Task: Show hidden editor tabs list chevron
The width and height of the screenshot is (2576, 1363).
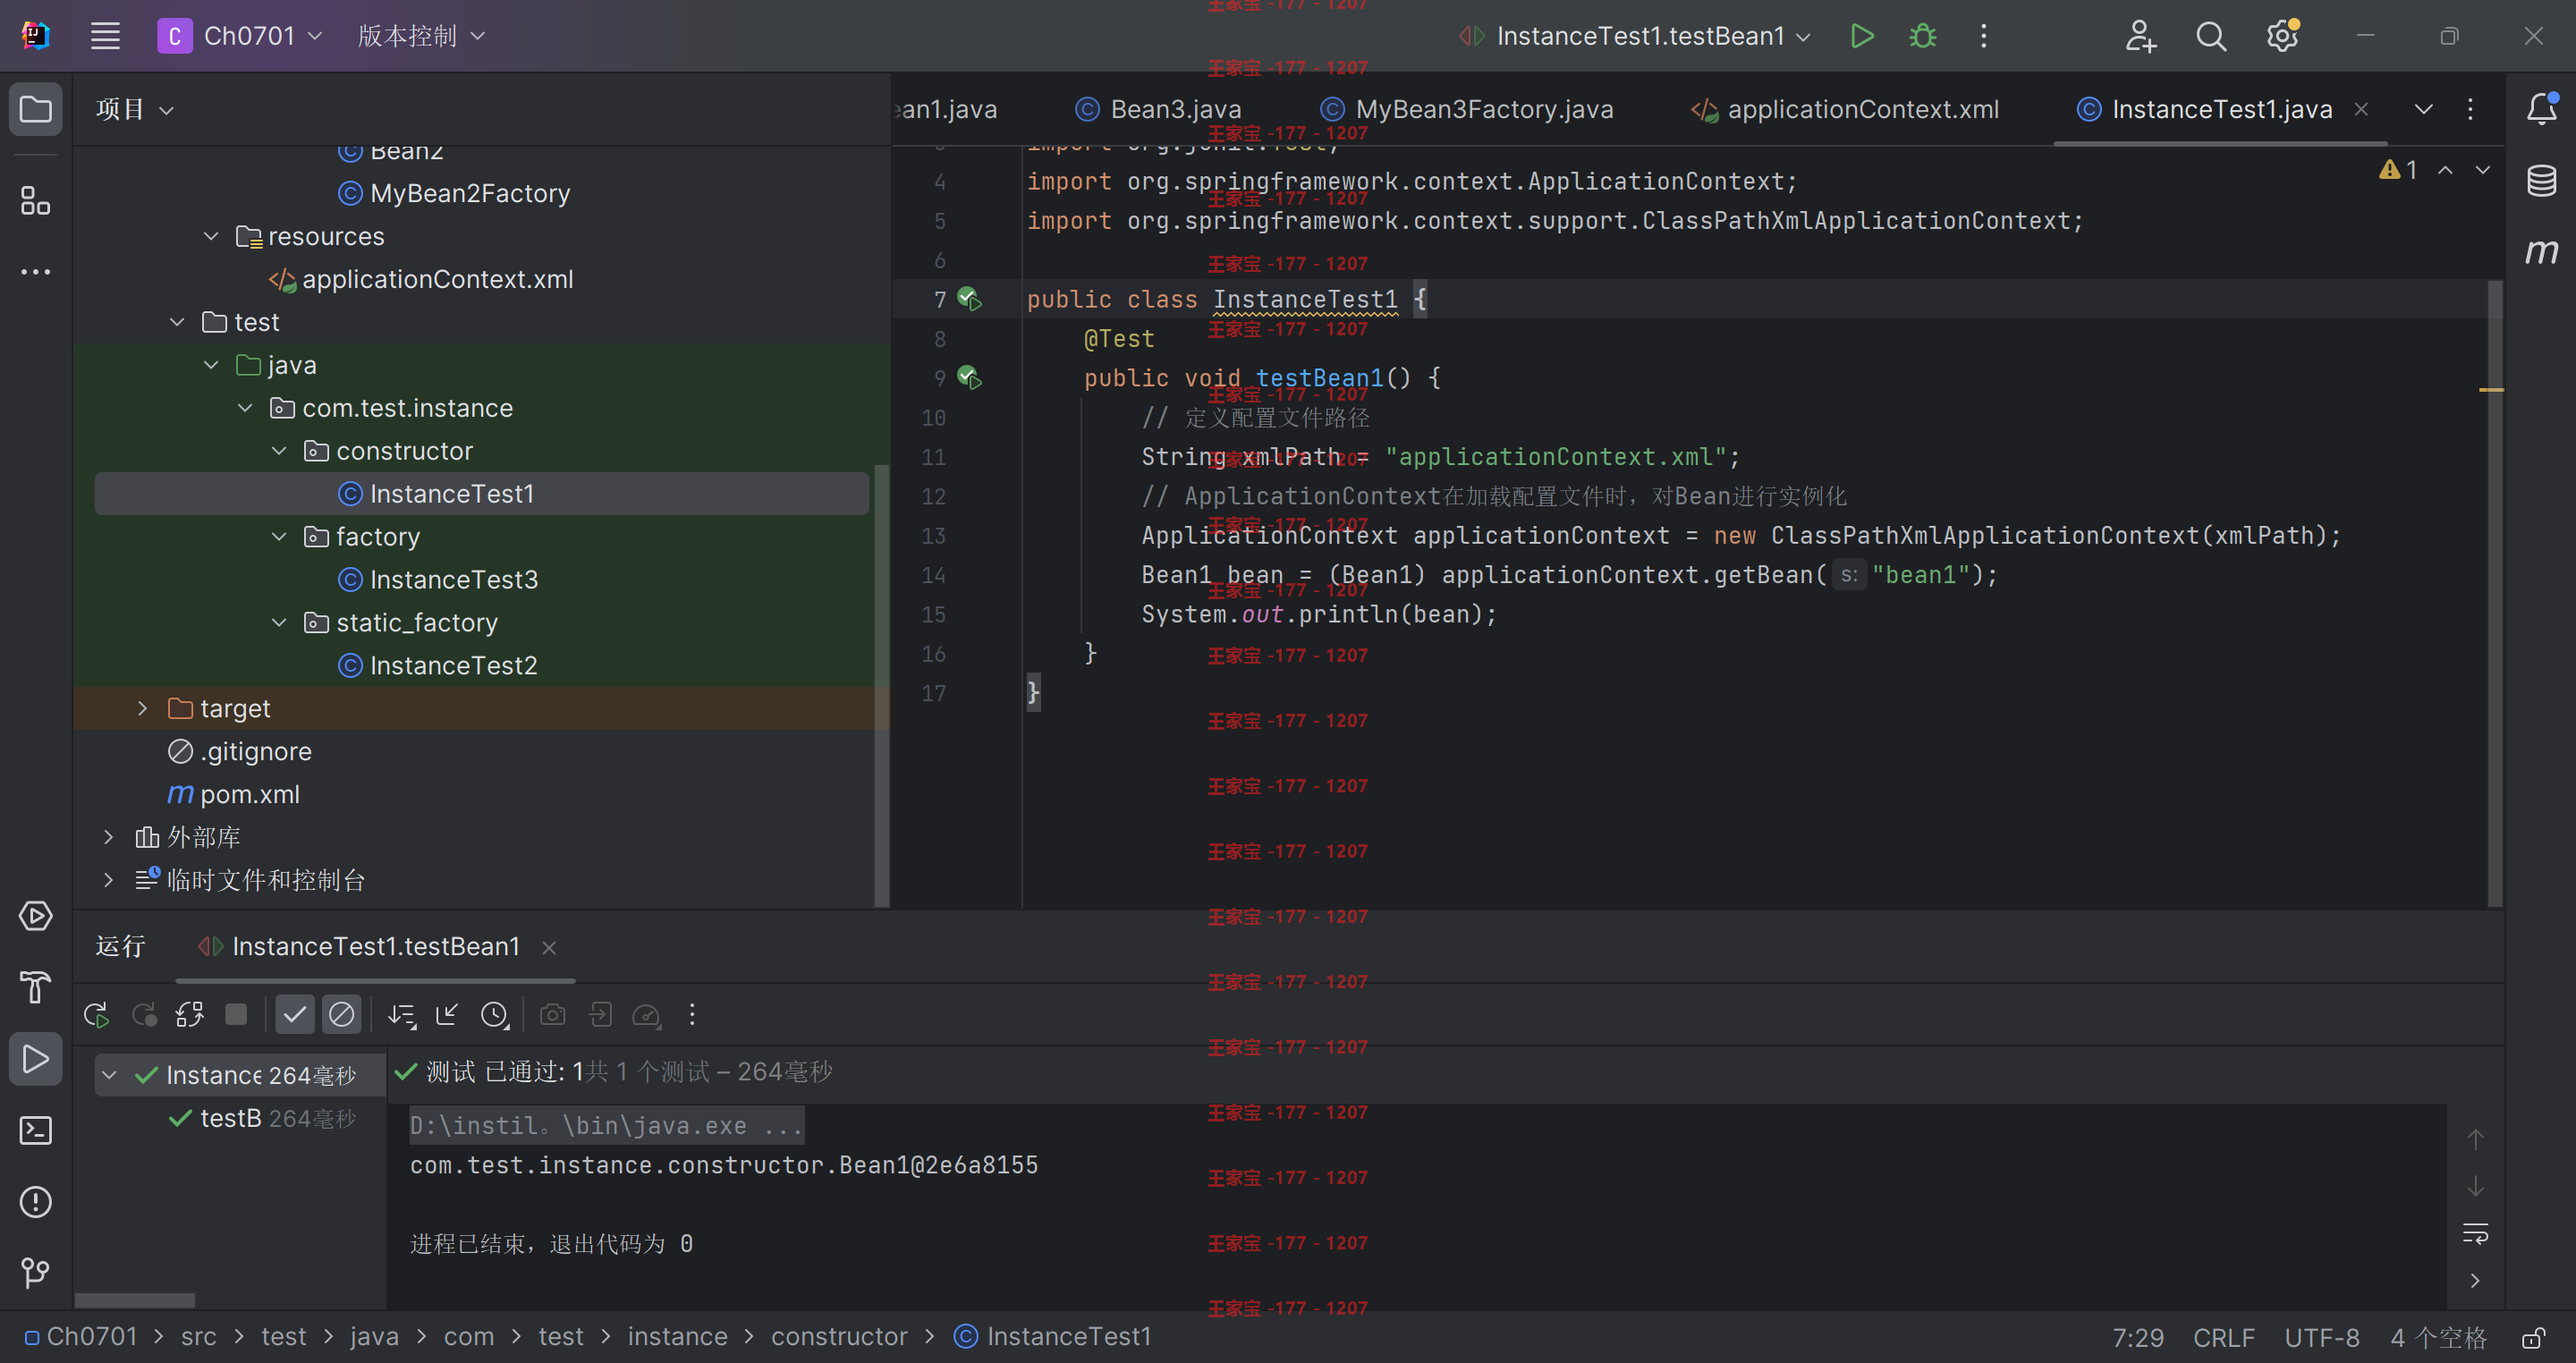Action: click(2423, 109)
